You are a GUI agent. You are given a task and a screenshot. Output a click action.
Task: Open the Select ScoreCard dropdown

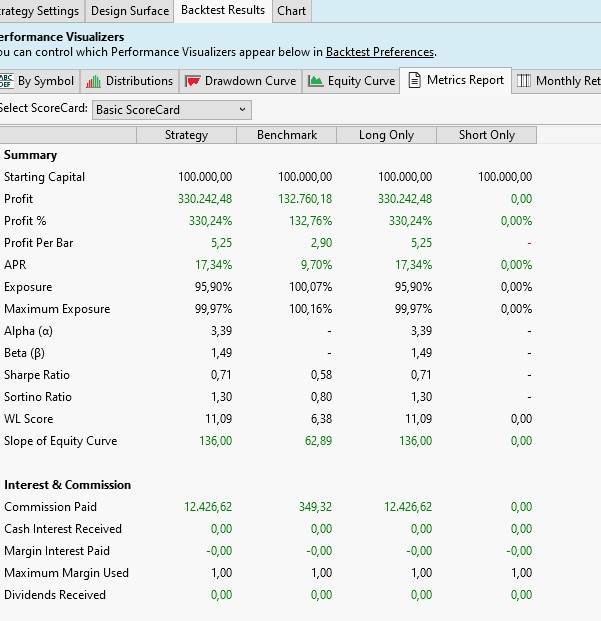click(x=171, y=108)
